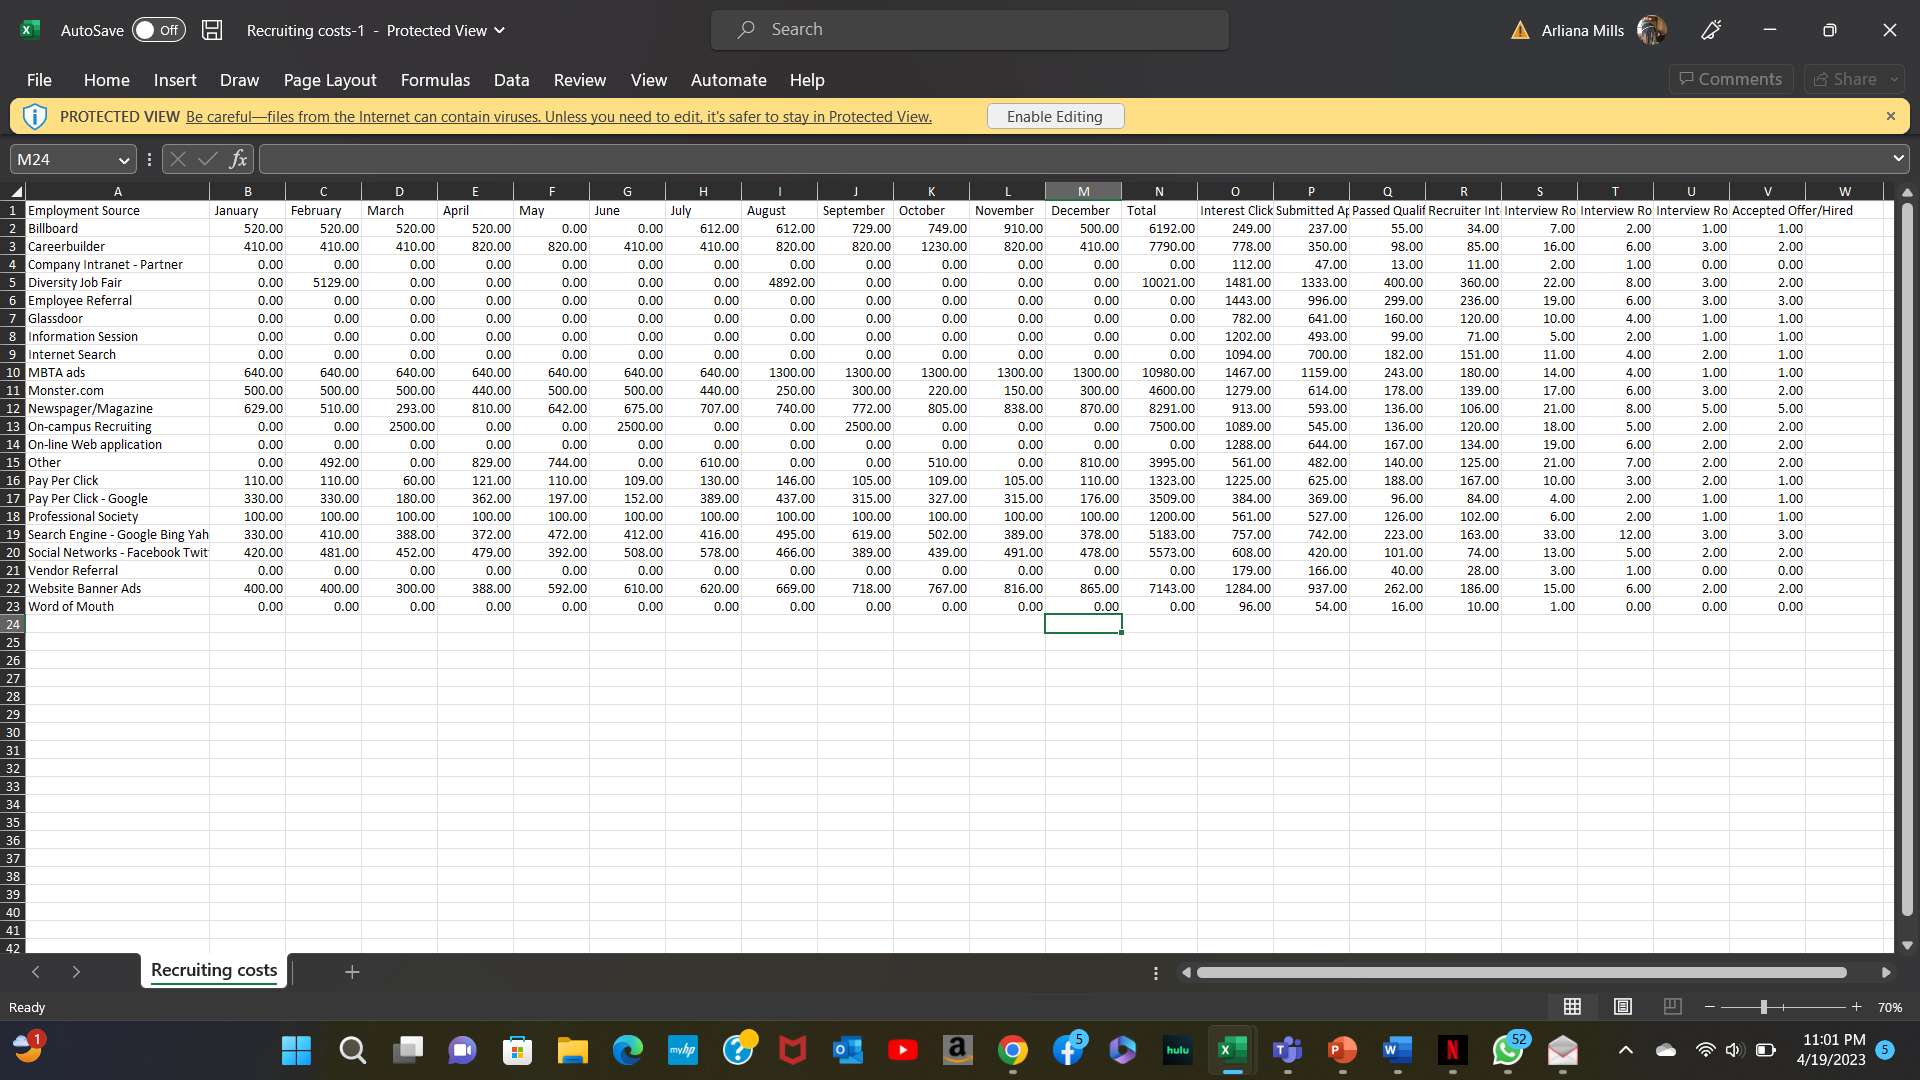Image resolution: width=1920 pixels, height=1080 pixels.
Task: Switch to Page Break Preview icon
Action: (1673, 1006)
